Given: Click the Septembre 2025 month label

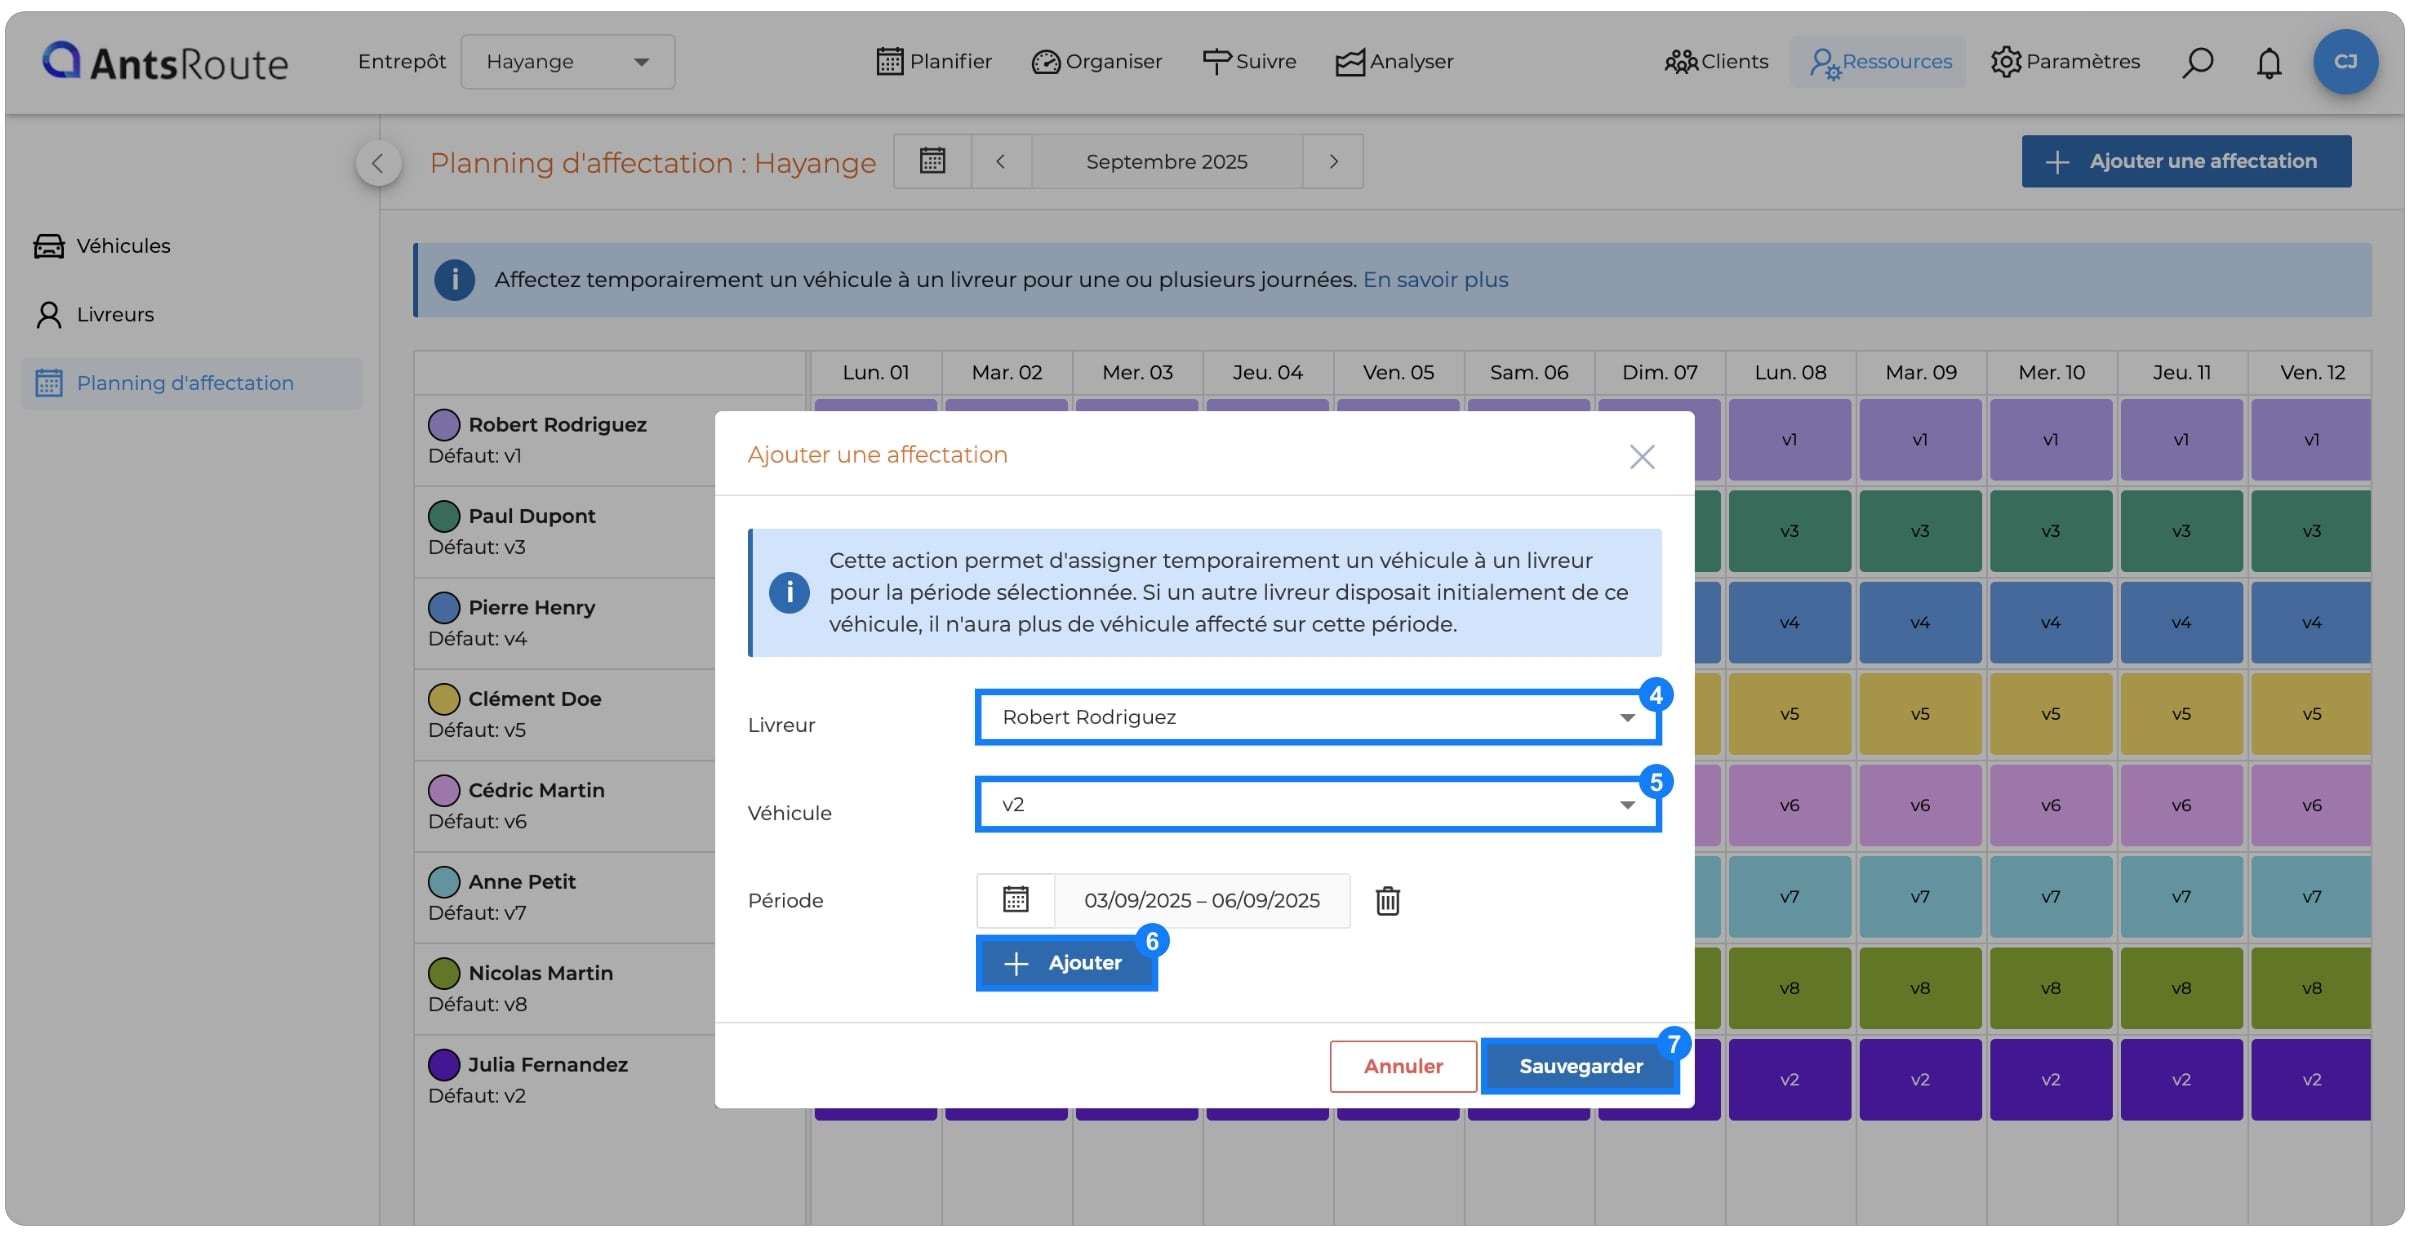Looking at the screenshot, I should click(x=1167, y=161).
